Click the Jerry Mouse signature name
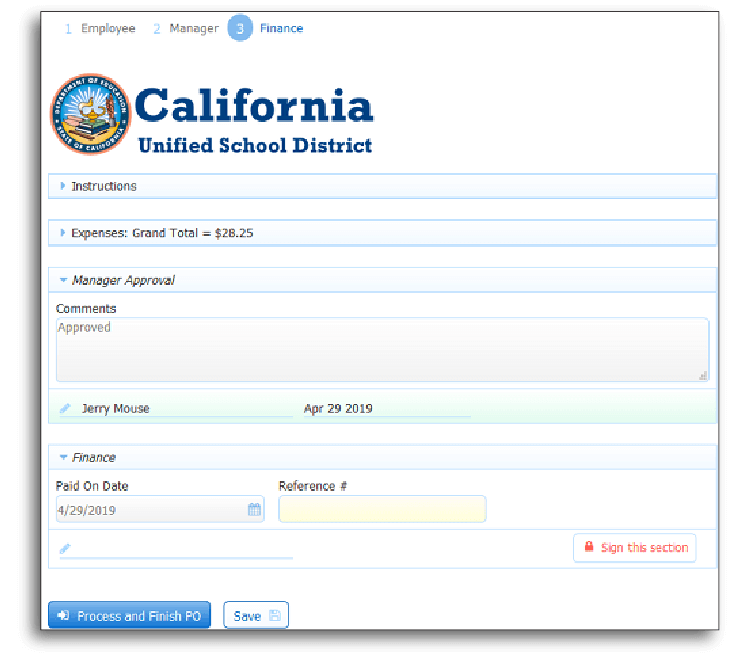740x662 pixels. pyautogui.click(x=116, y=408)
